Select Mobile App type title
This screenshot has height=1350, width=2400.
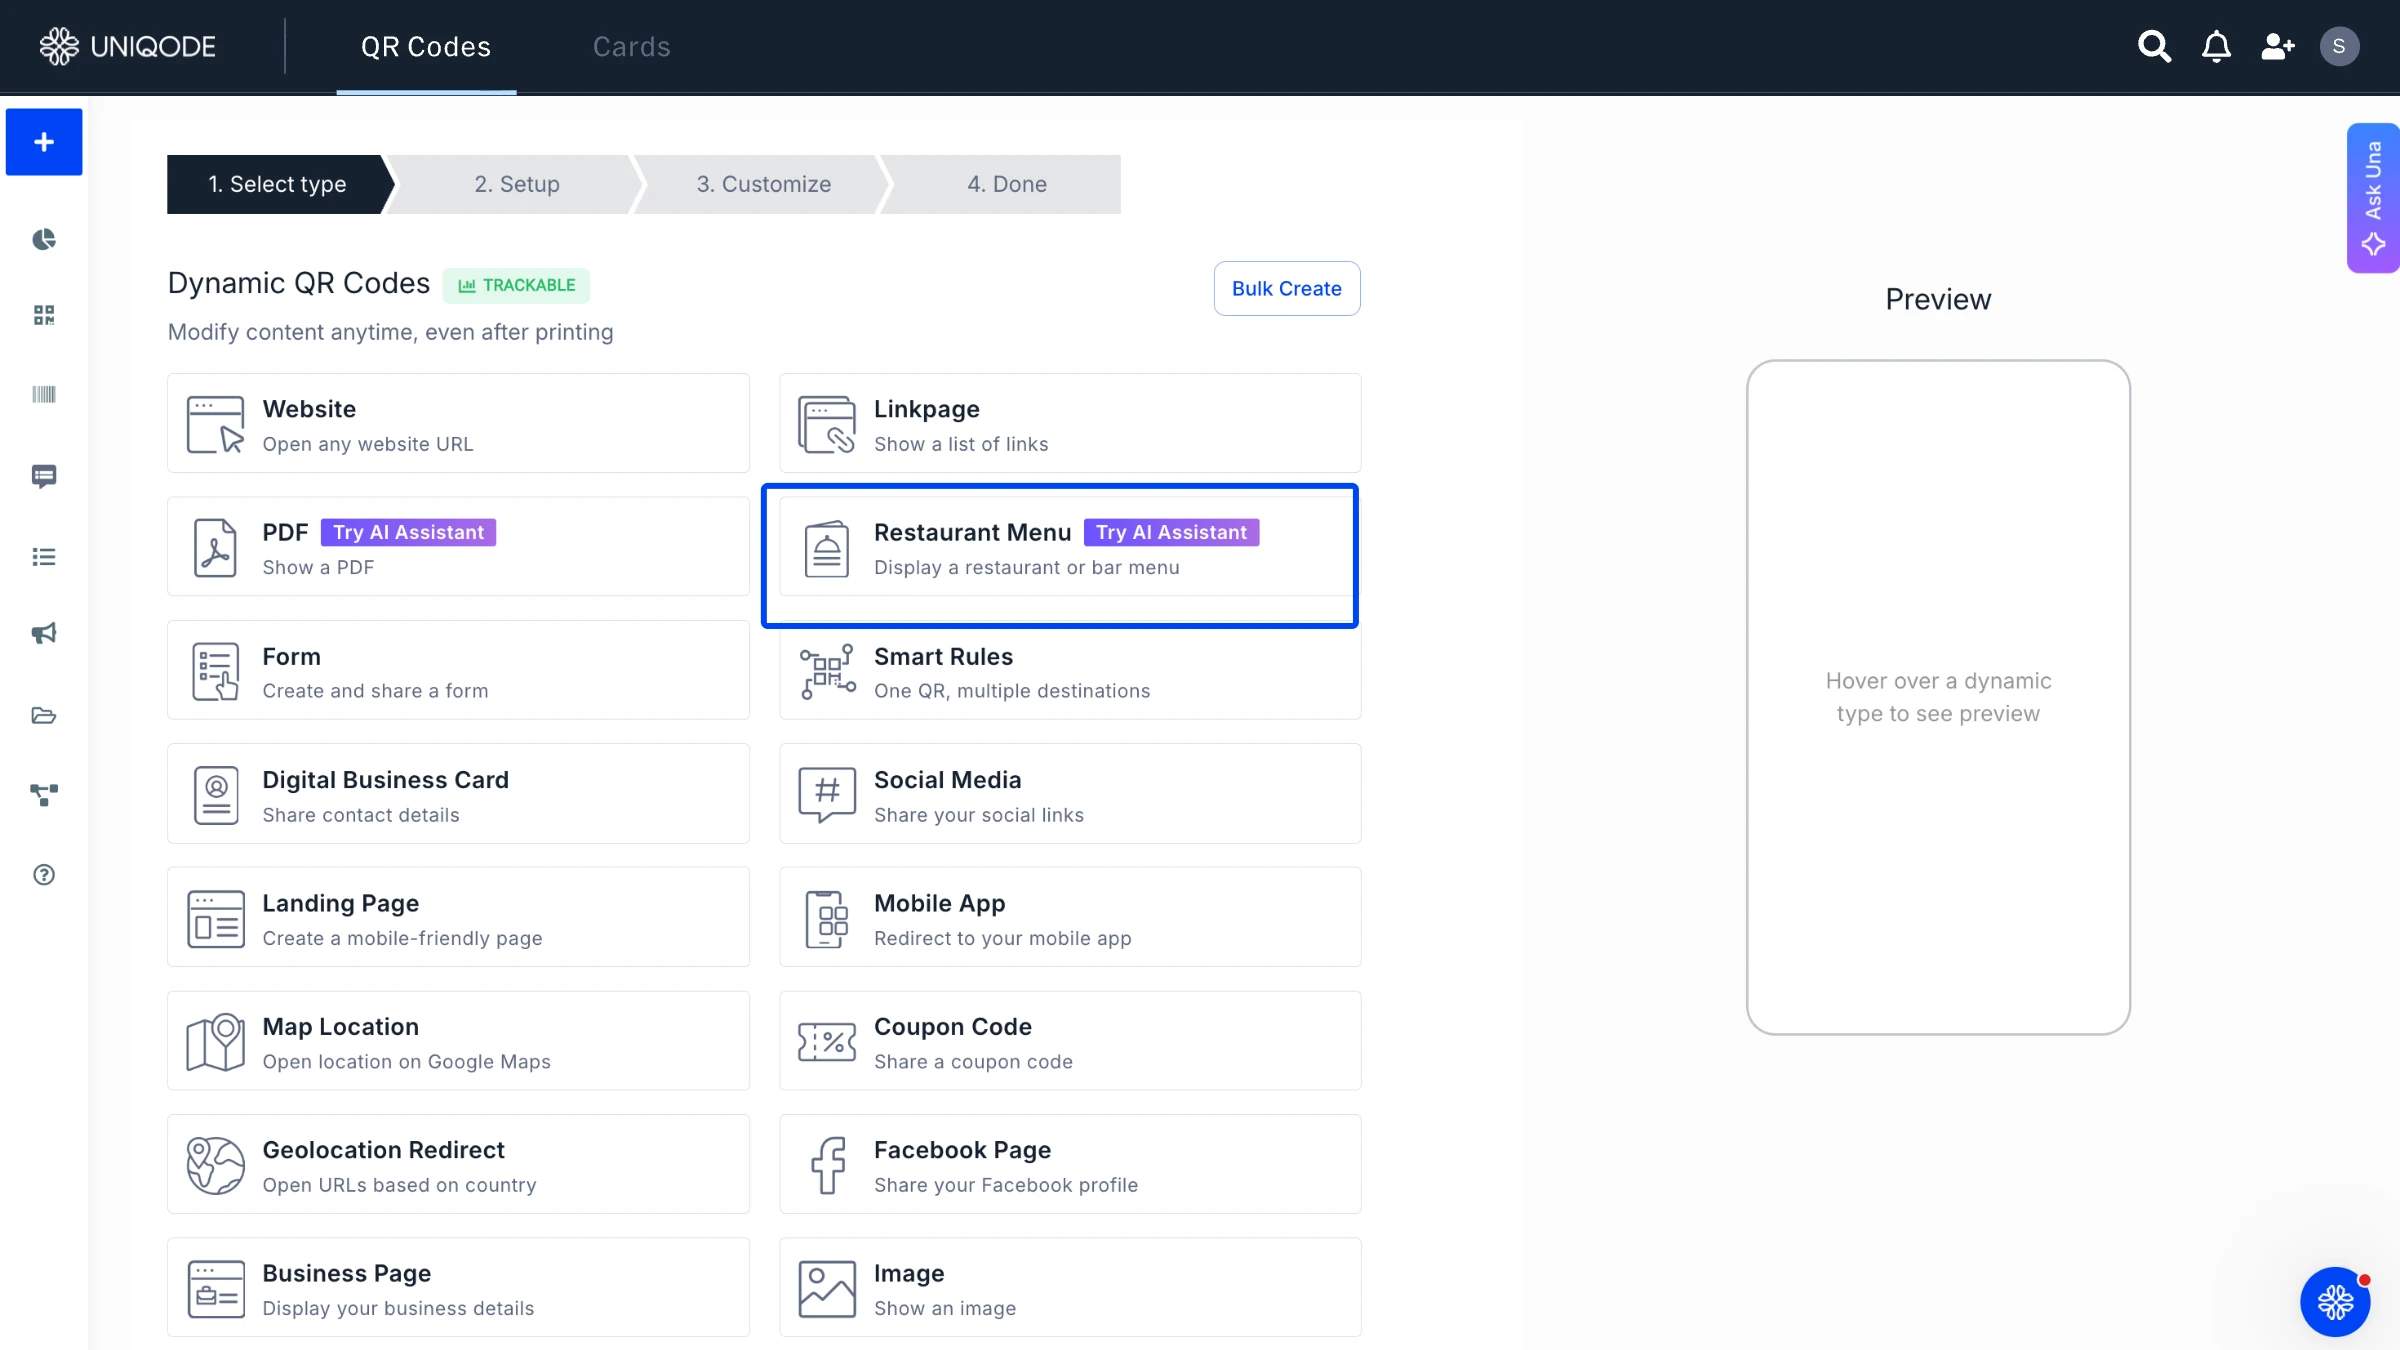click(939, 903)
